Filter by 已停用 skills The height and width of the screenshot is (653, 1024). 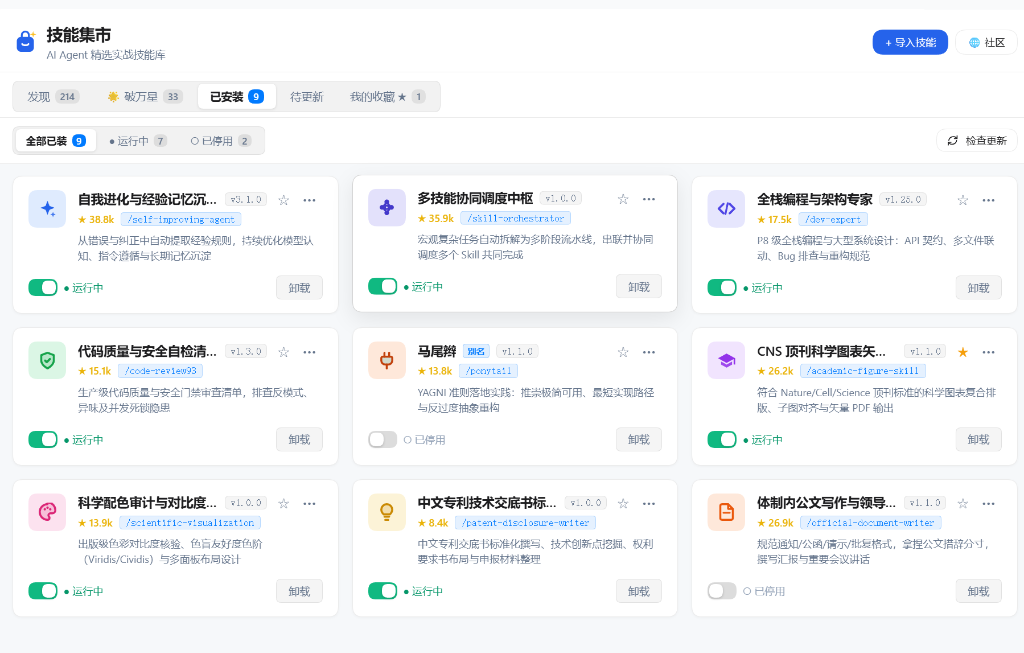220,141
